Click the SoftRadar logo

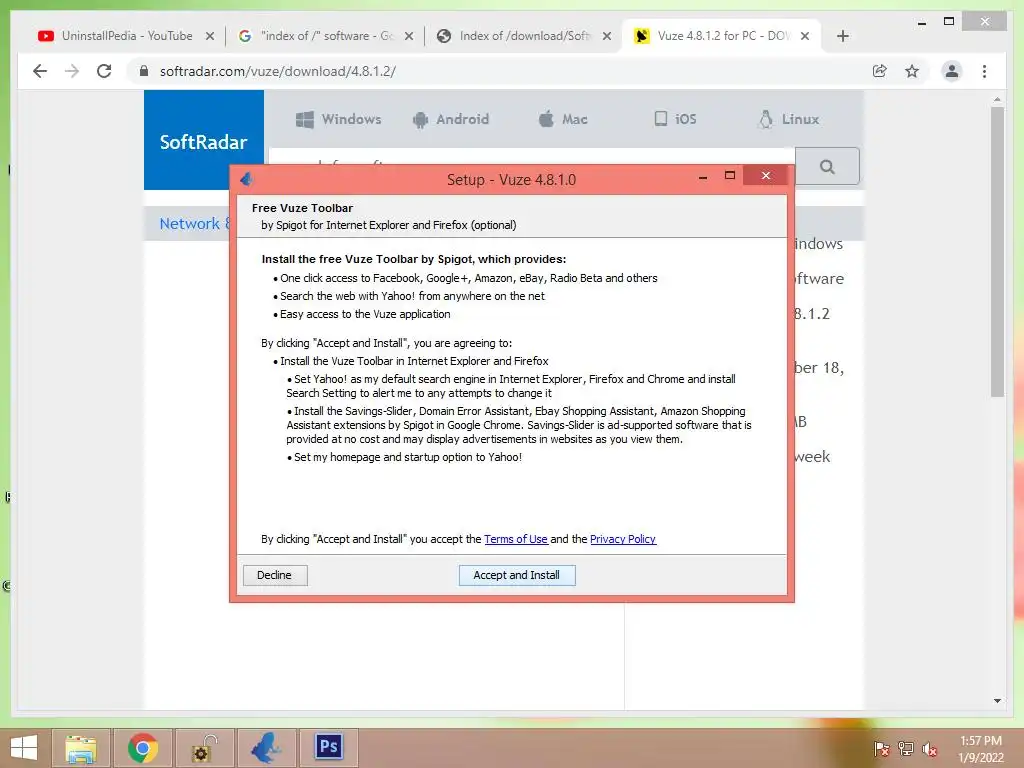click(204, 141)
